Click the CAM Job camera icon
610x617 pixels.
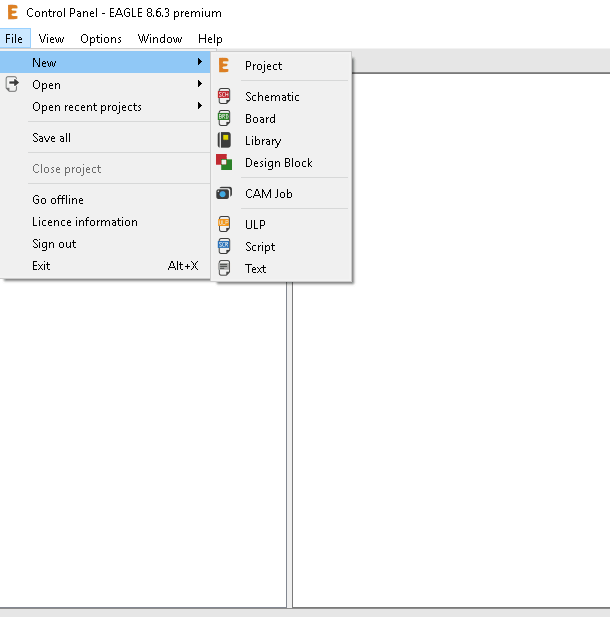(x=224, y=193)
